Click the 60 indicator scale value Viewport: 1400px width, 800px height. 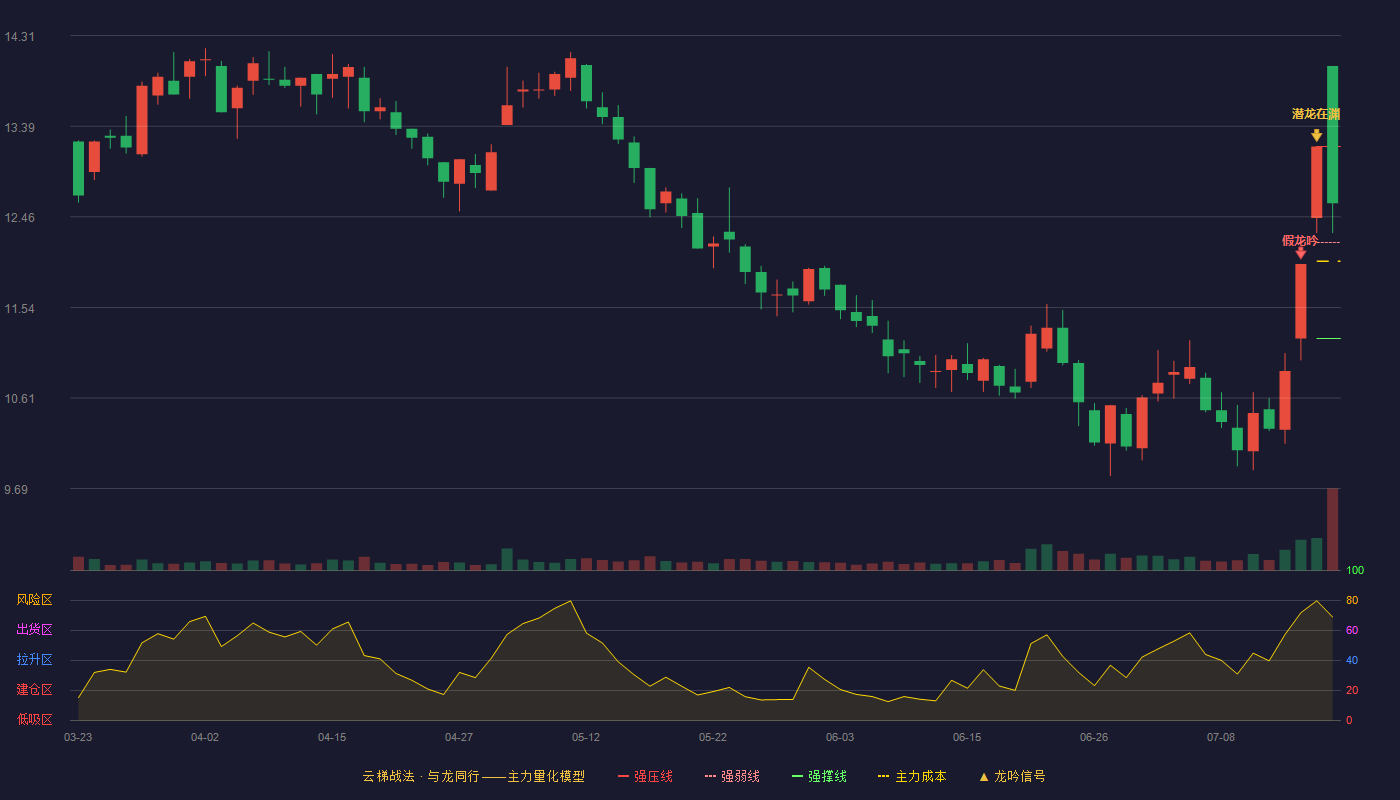click(1352, 630)
